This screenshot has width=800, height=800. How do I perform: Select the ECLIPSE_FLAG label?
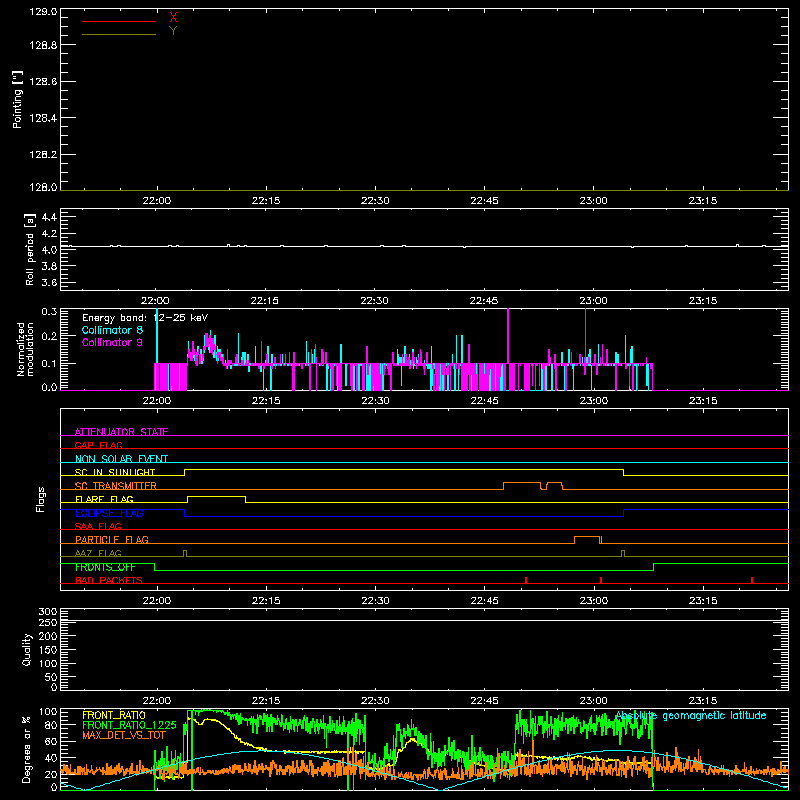109,513
